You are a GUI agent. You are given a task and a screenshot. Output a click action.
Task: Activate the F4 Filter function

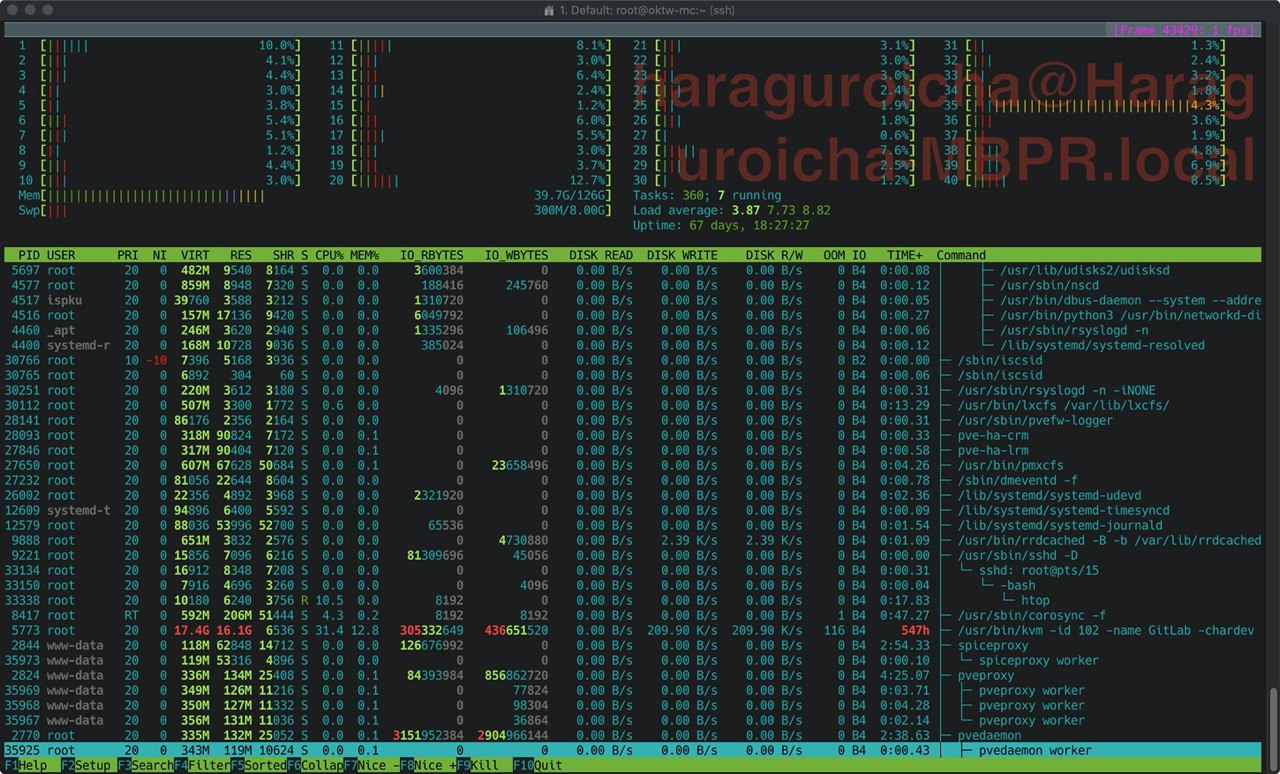click(202, 766)
